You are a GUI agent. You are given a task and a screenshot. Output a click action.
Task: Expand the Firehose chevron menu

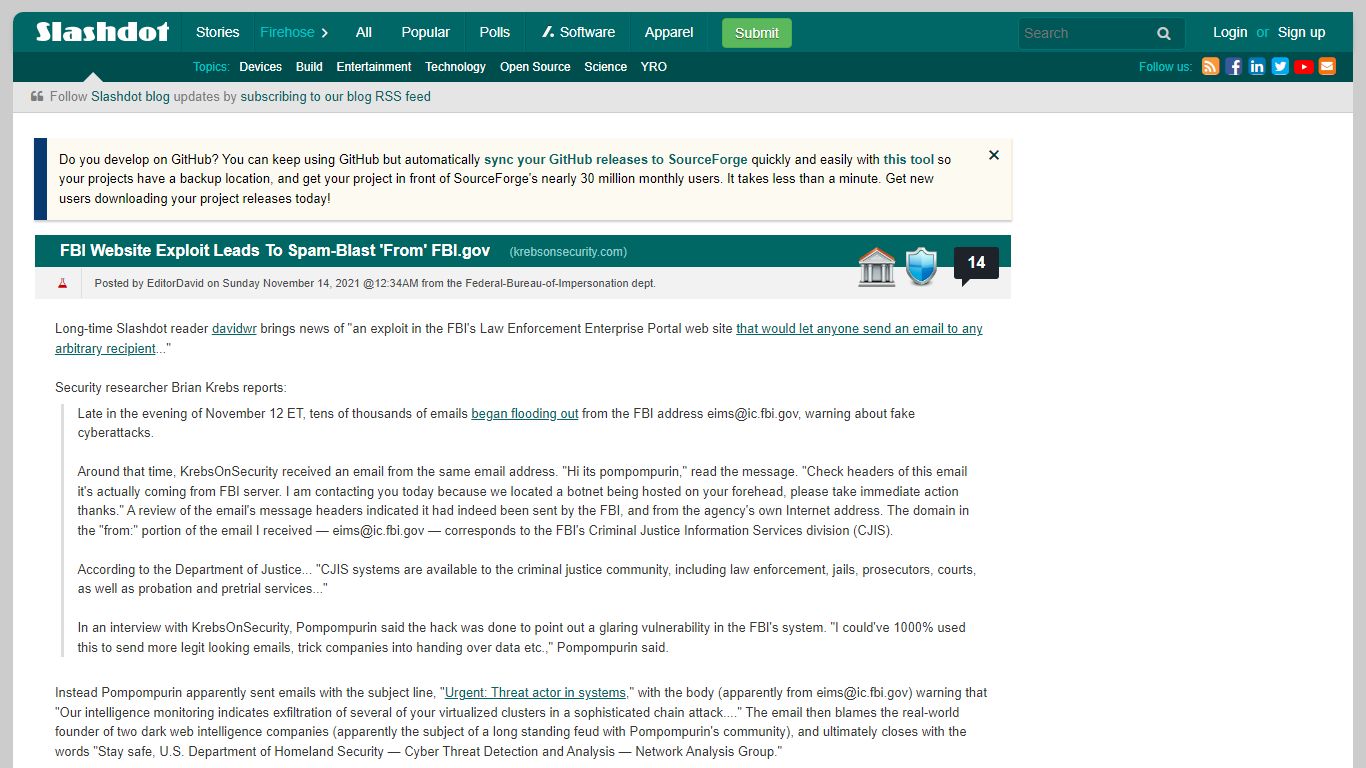point(325,33)
